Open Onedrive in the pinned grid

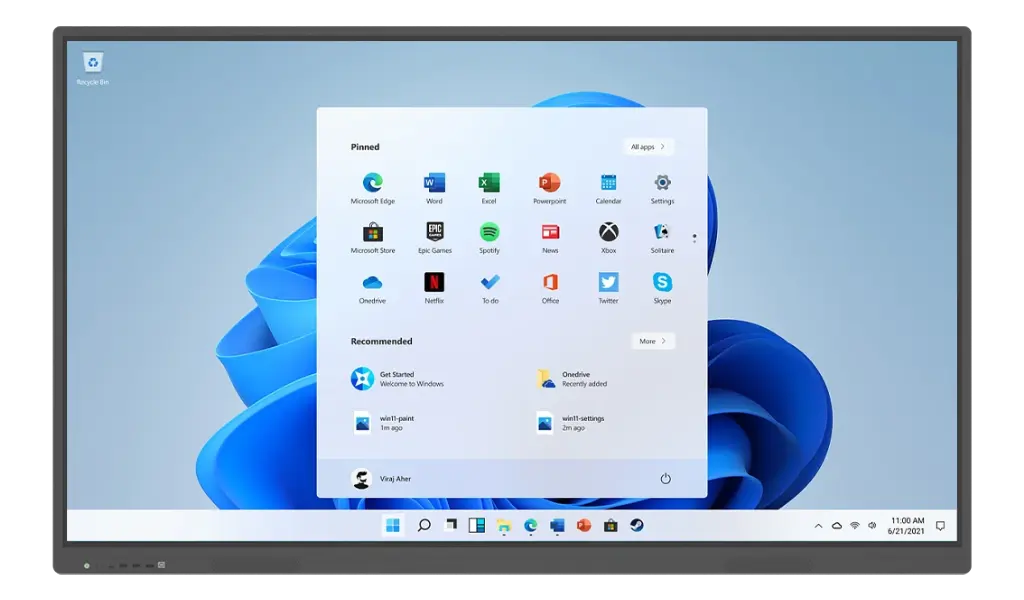(x=372, y=288)
